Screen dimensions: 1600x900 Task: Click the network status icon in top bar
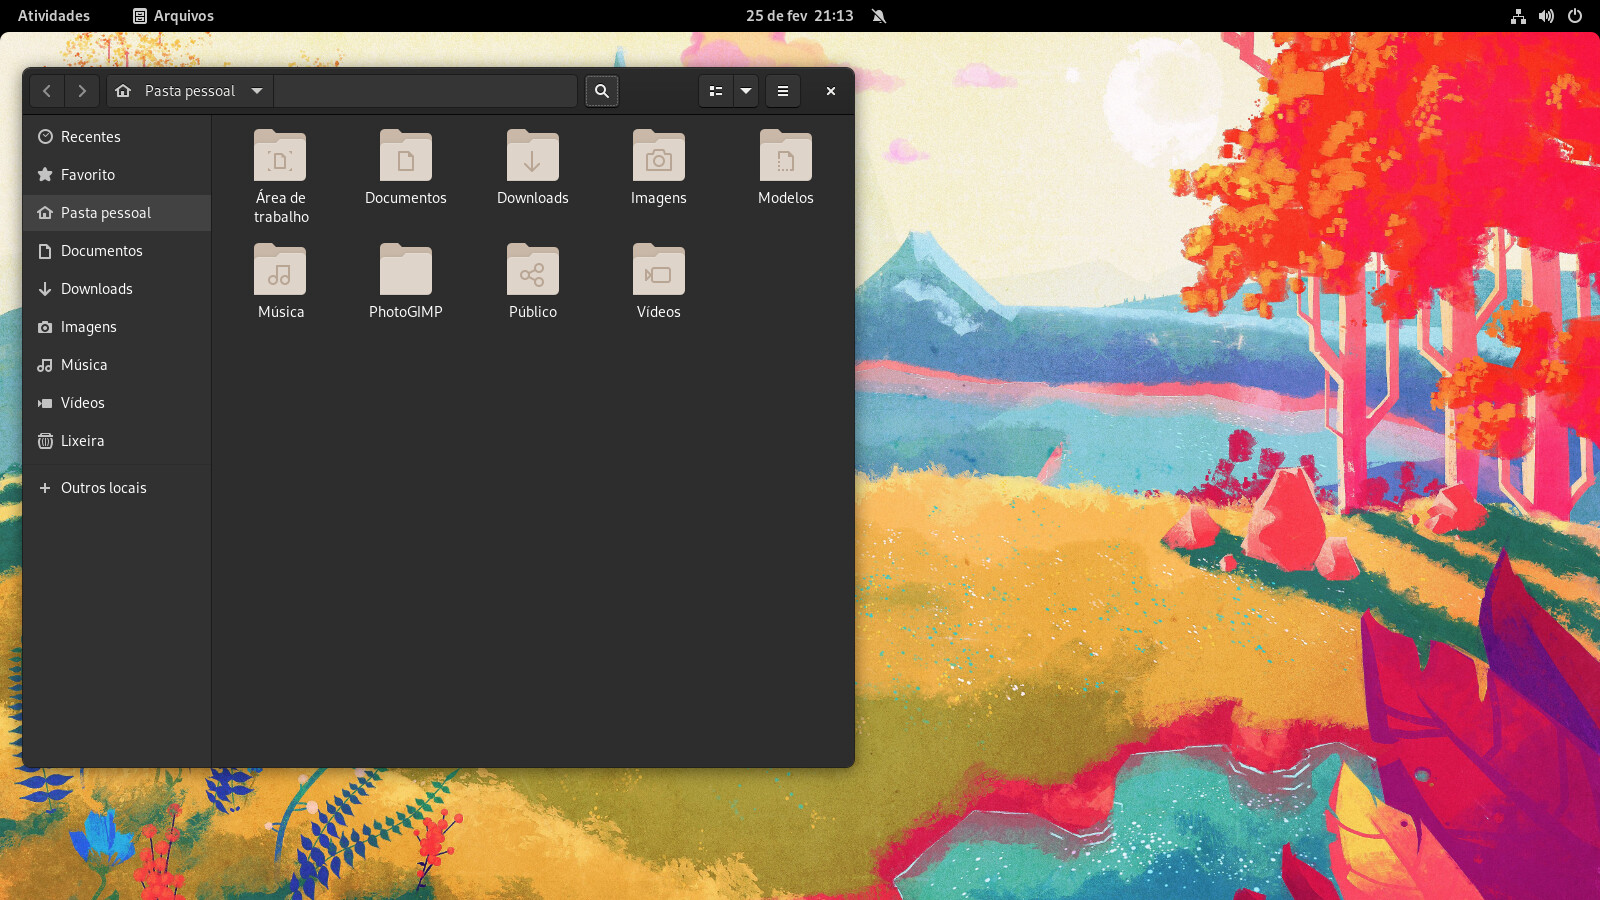(x=1518, y=16)
